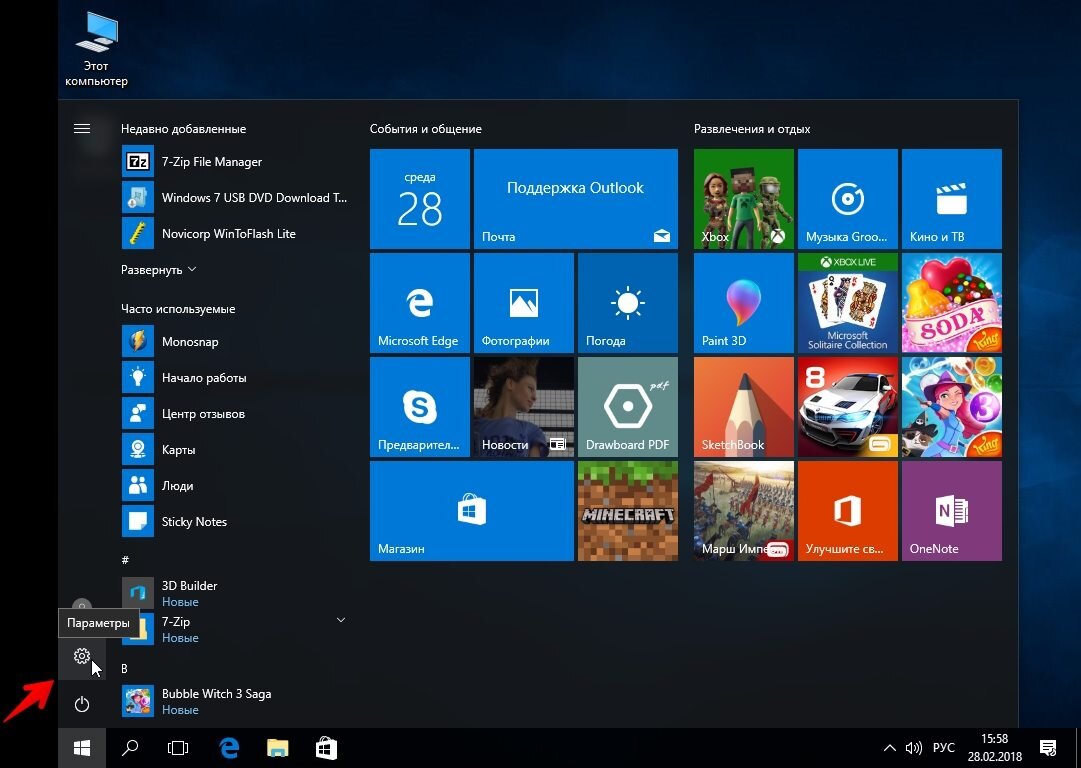The width and height of the screenshot is (1081, 768).
Task: Launch Bubble Witch 3 Saga from list
Action: pos(234,701)
